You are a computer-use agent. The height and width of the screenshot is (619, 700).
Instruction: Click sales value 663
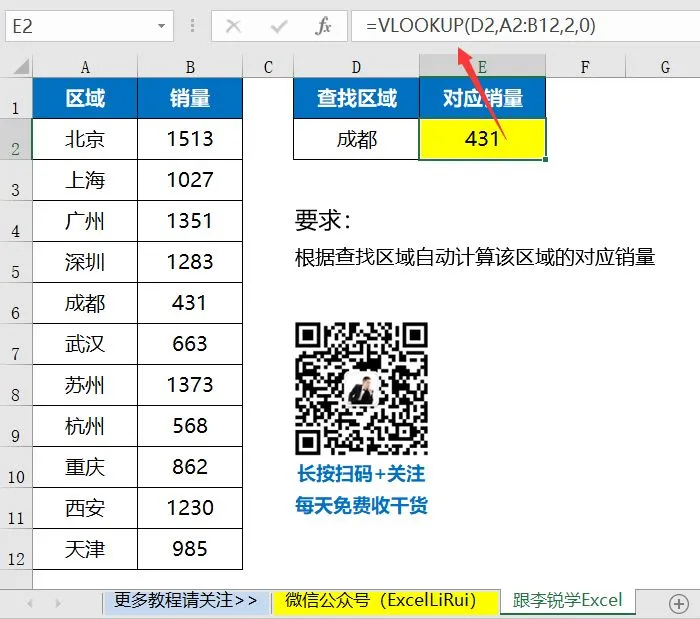tap(190, 344)
